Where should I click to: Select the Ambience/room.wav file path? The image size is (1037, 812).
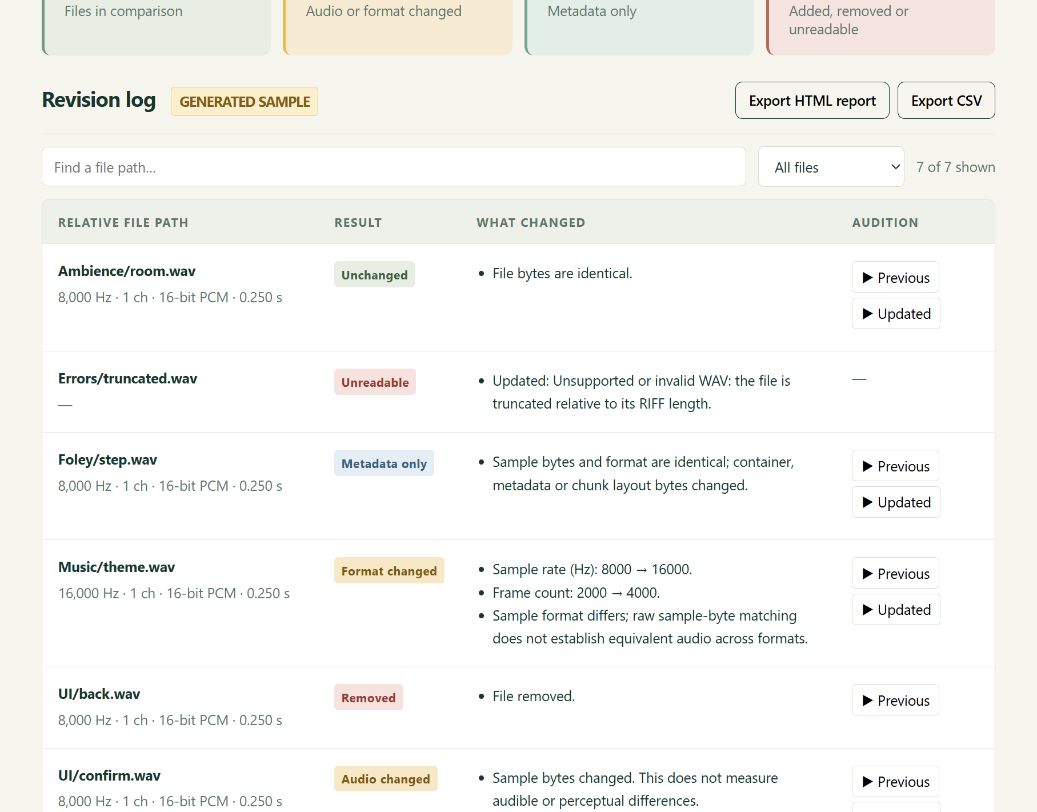(127, 271)
